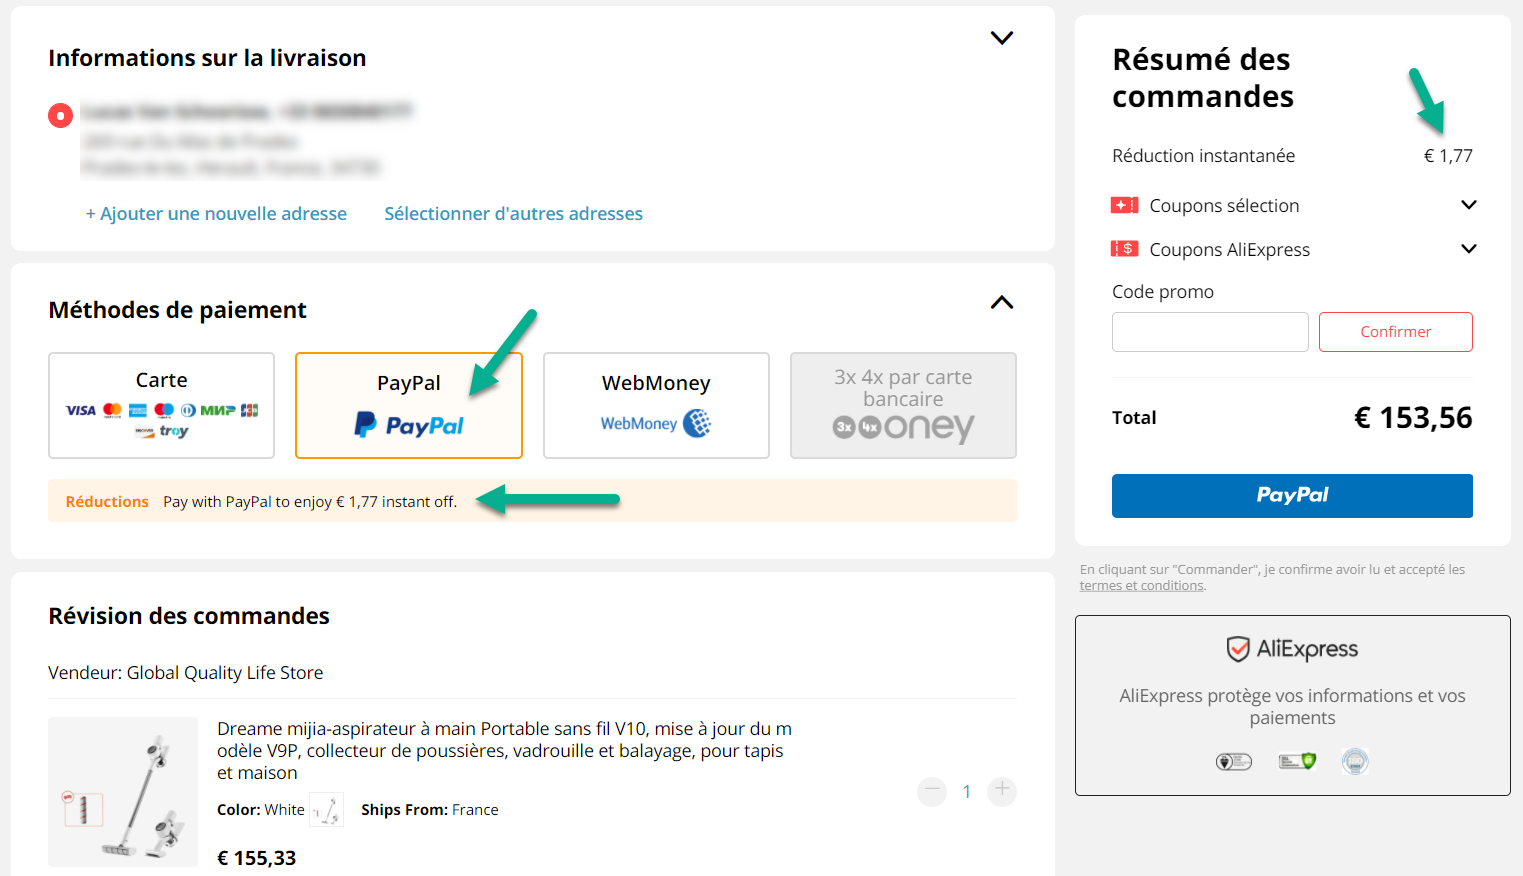Select Oney 3x 4x installment option
This screenshot has width=1523, height=876.
pos(903,405)
